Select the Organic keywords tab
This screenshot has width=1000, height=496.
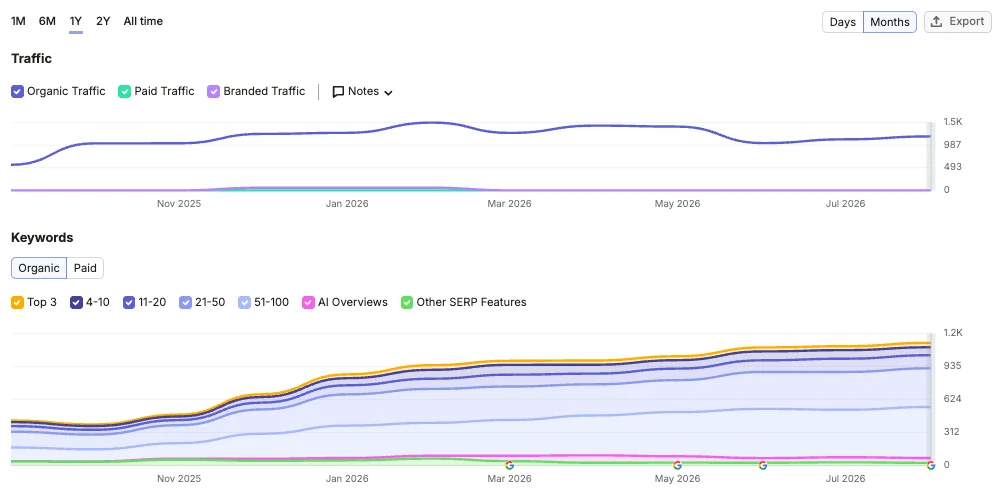pyautogui.click(x=39, y=268)
